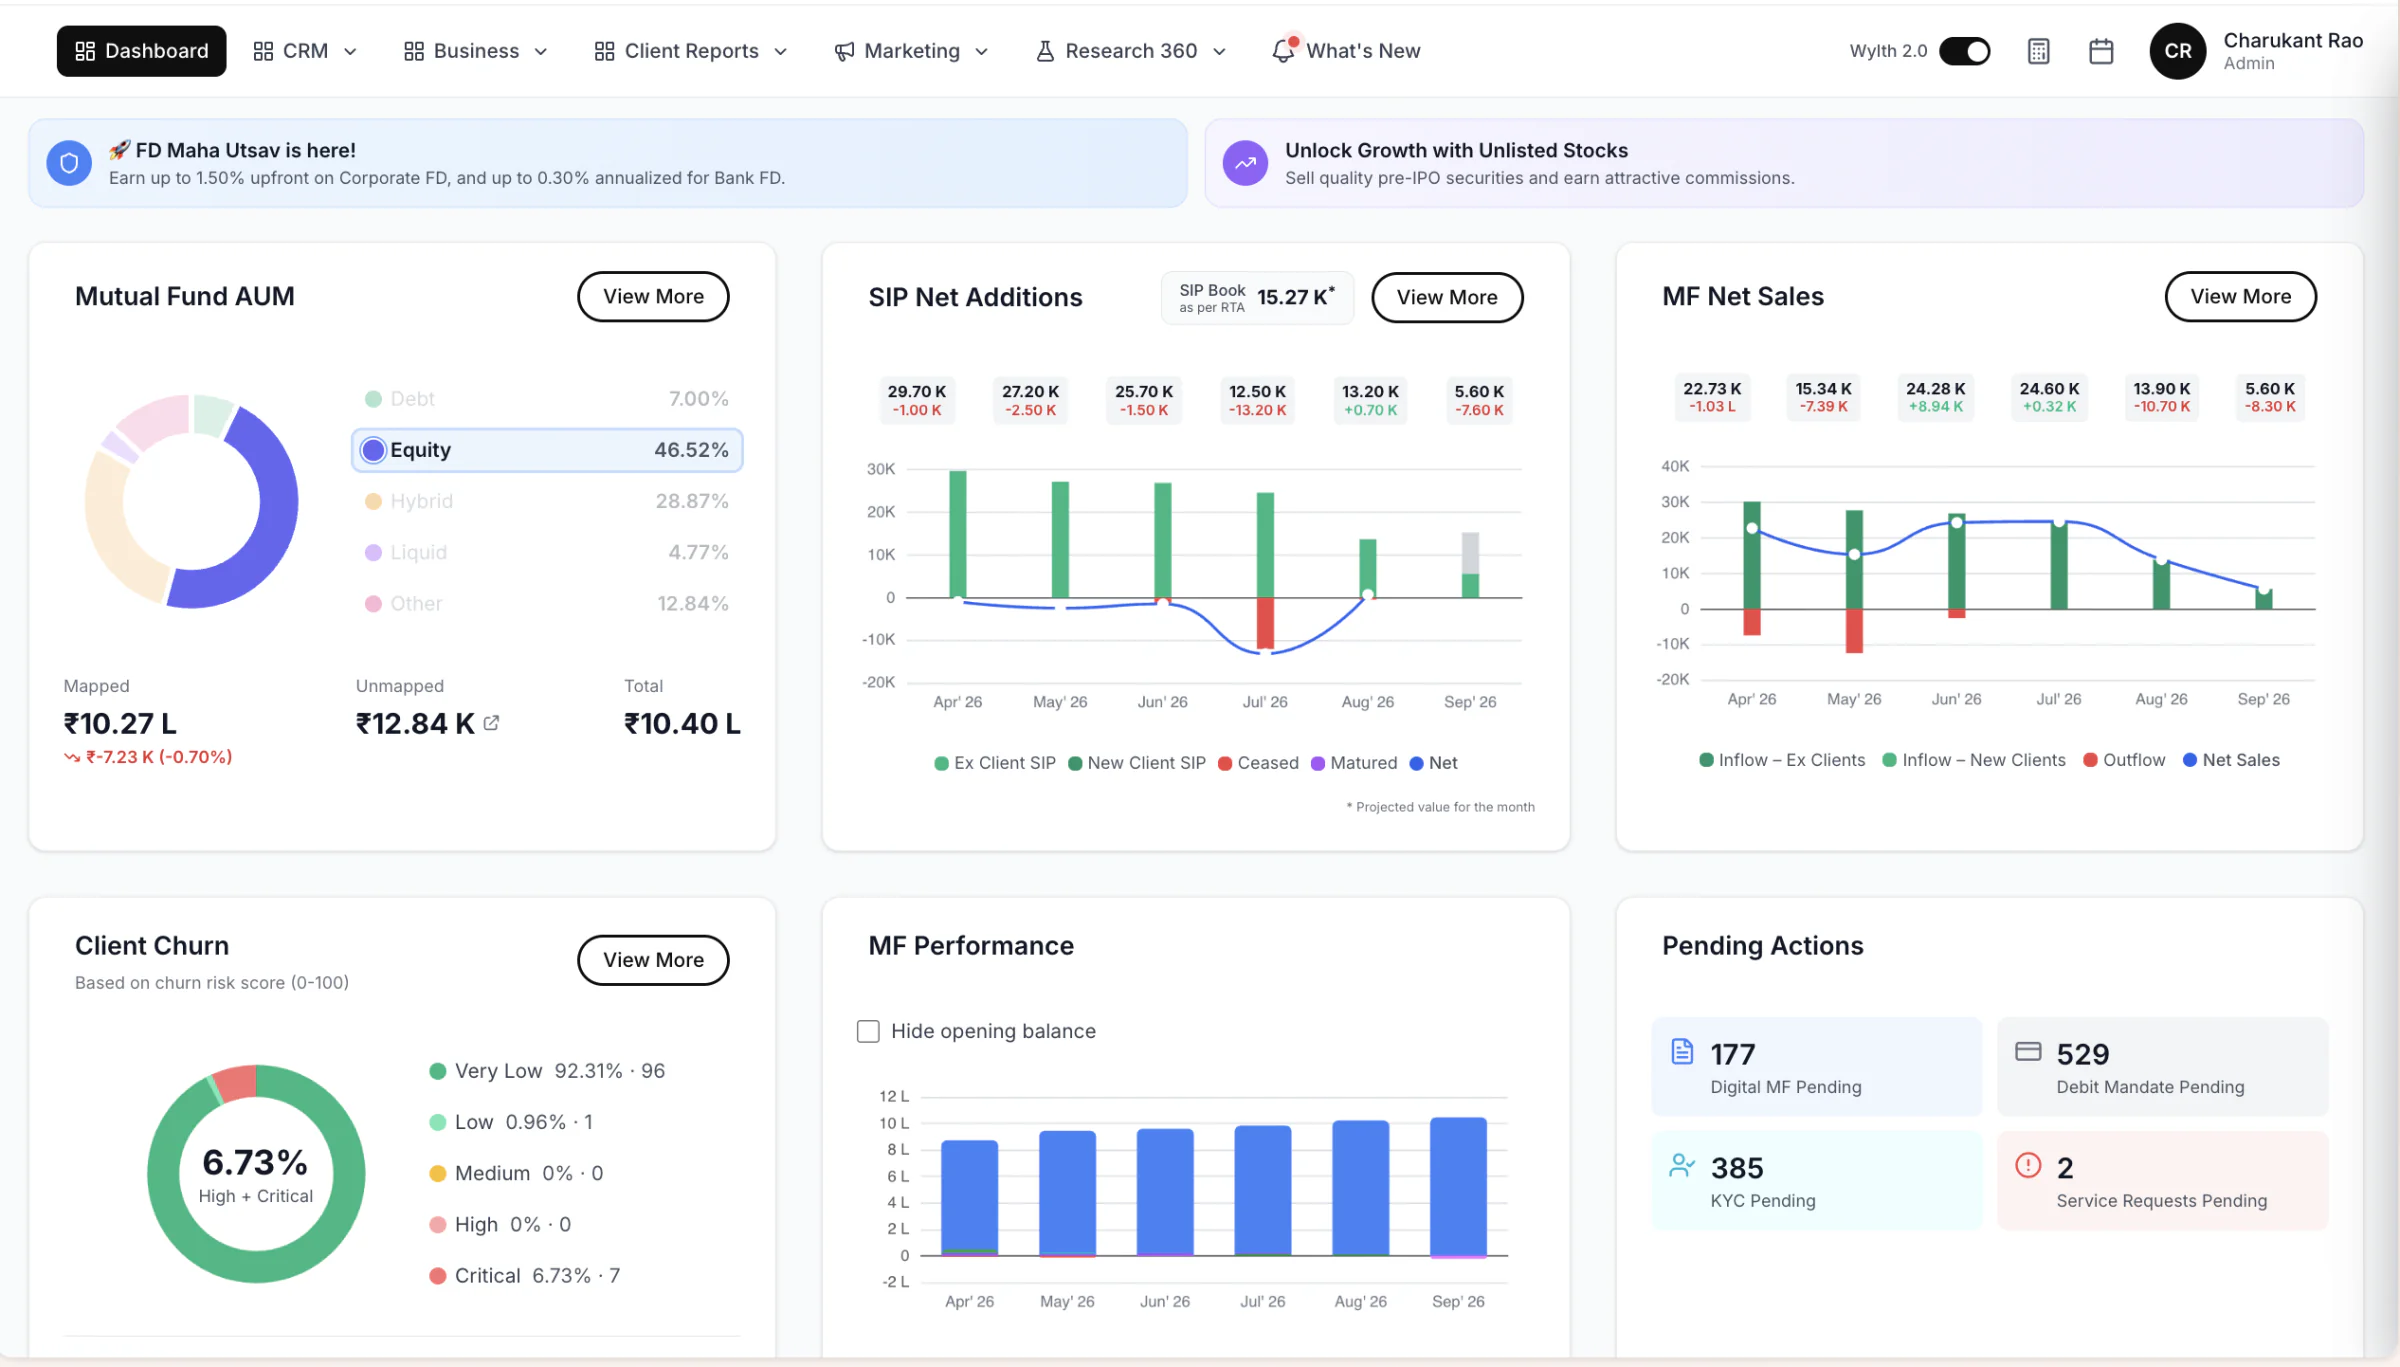Toggle Net legend in SIP chart

(1433, 763)
